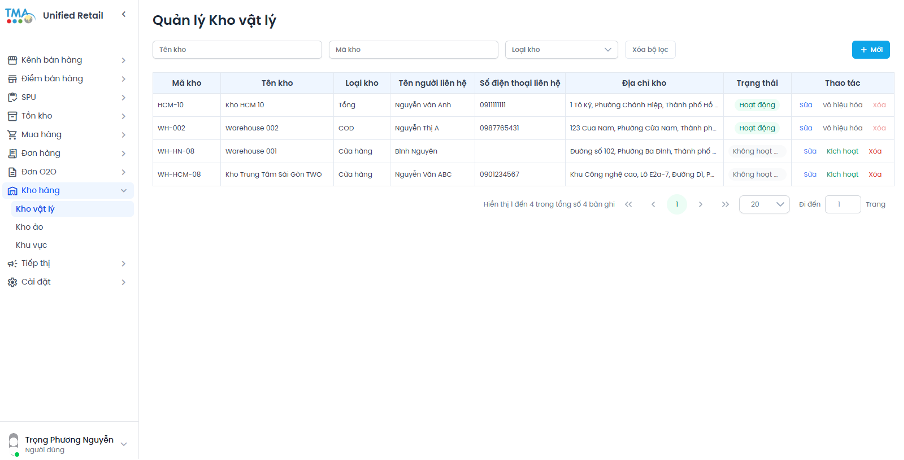Click the Tiếp thị megaphone icon
The height and width of the screenshot is (460, 904).
point(13,263)
